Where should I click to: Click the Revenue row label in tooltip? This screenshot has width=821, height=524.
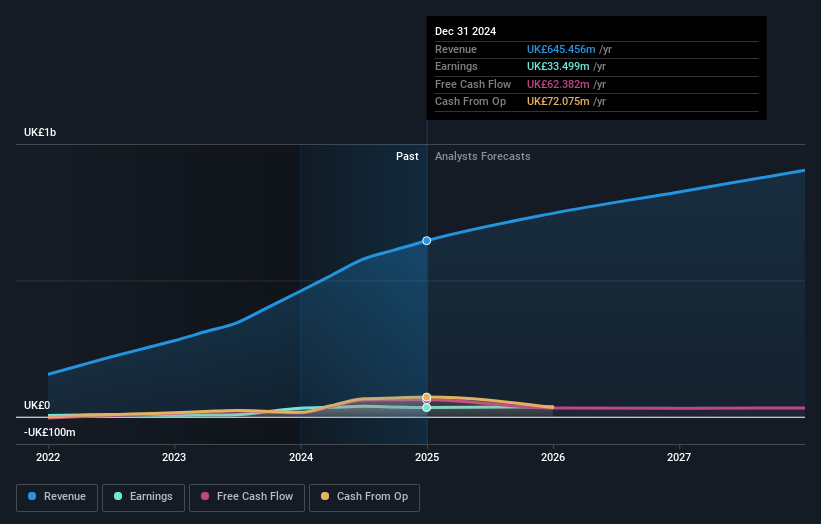(456, 49)
